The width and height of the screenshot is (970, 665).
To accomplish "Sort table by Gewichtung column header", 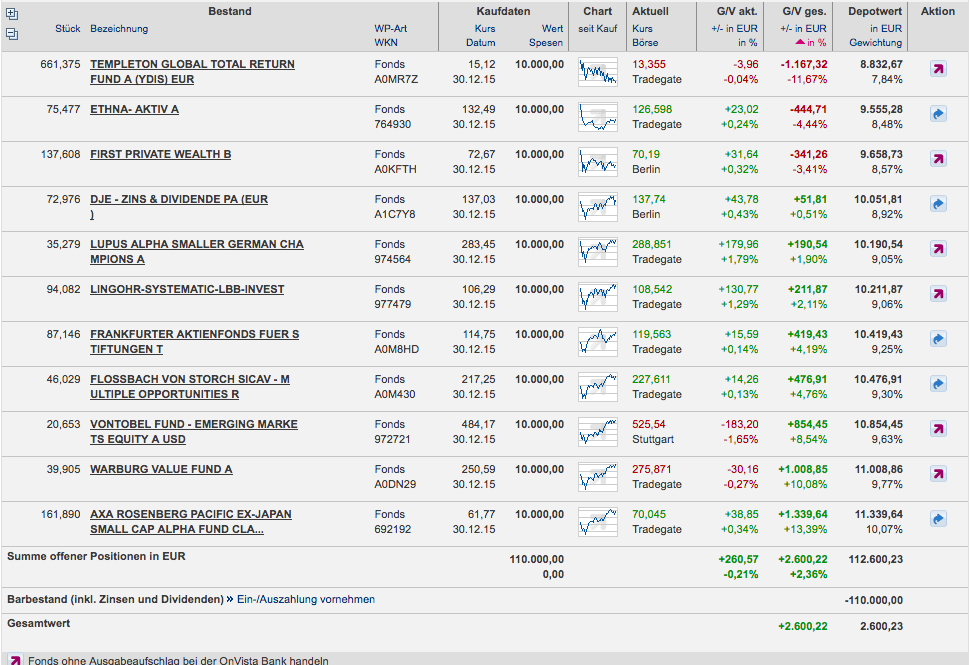I will click(x=875, y=43).
